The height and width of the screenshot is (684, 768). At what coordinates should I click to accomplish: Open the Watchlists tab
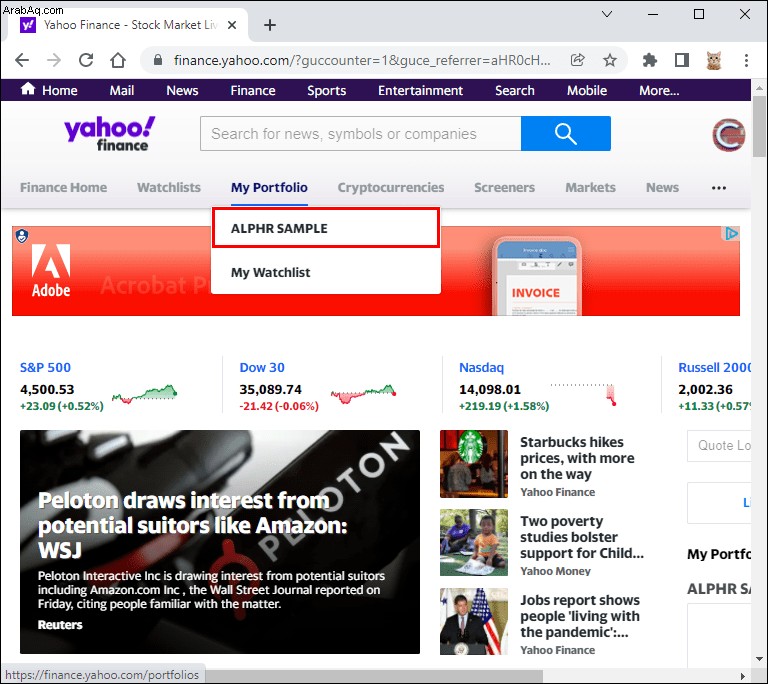click(x=169, y=187)
